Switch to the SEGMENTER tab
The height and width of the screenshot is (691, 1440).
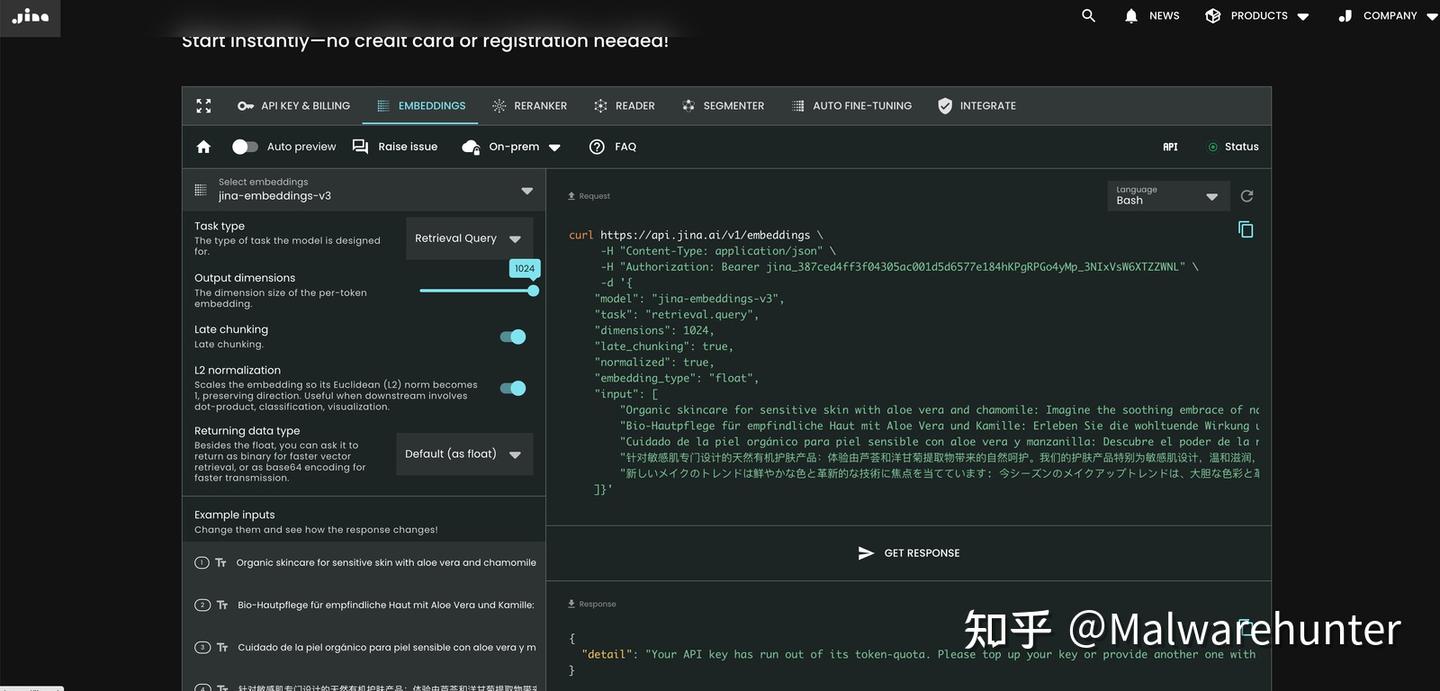pos(723,106)
